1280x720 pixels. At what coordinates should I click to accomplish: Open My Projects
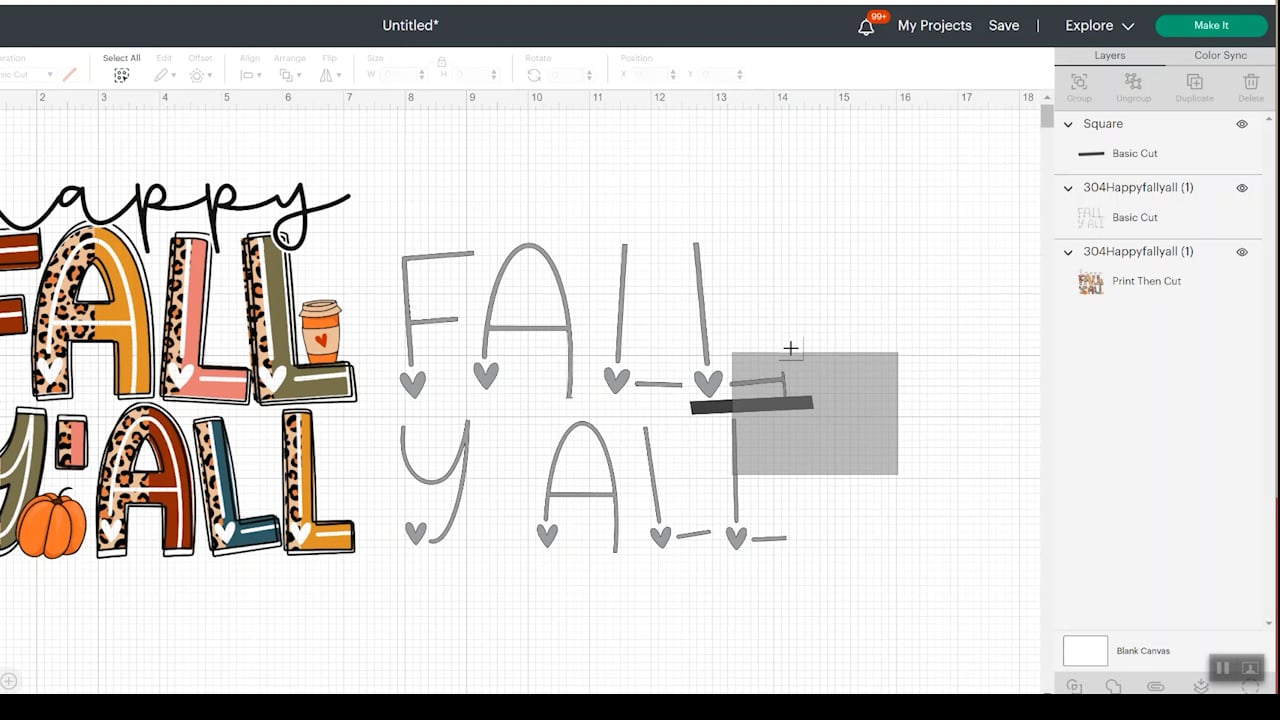(x=934, y=26)
